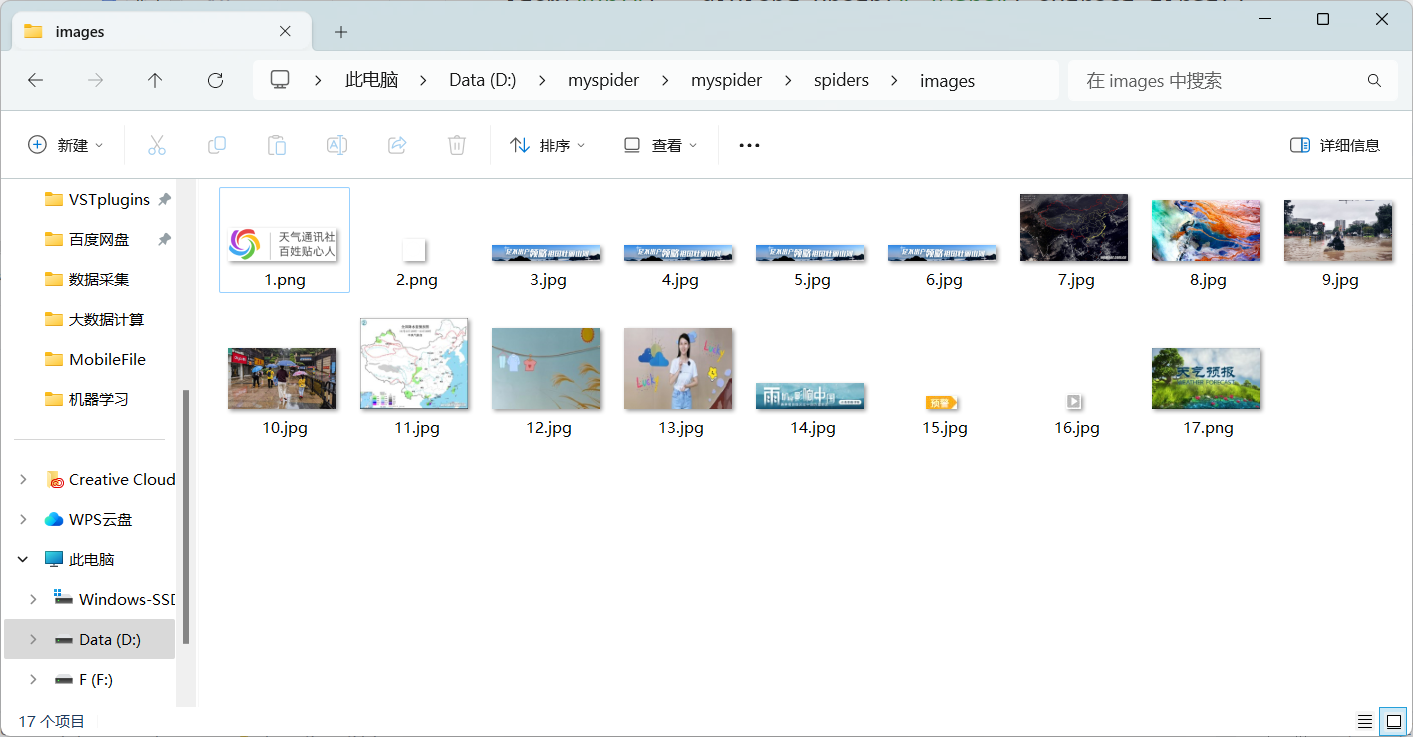Viewport: 1413px width, 737px height.
Task: Expand the Creative Cloud tree node
Action: coord(23,480)
